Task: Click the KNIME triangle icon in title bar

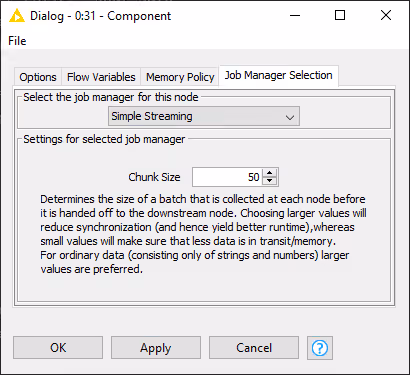Action: point(17,16)
